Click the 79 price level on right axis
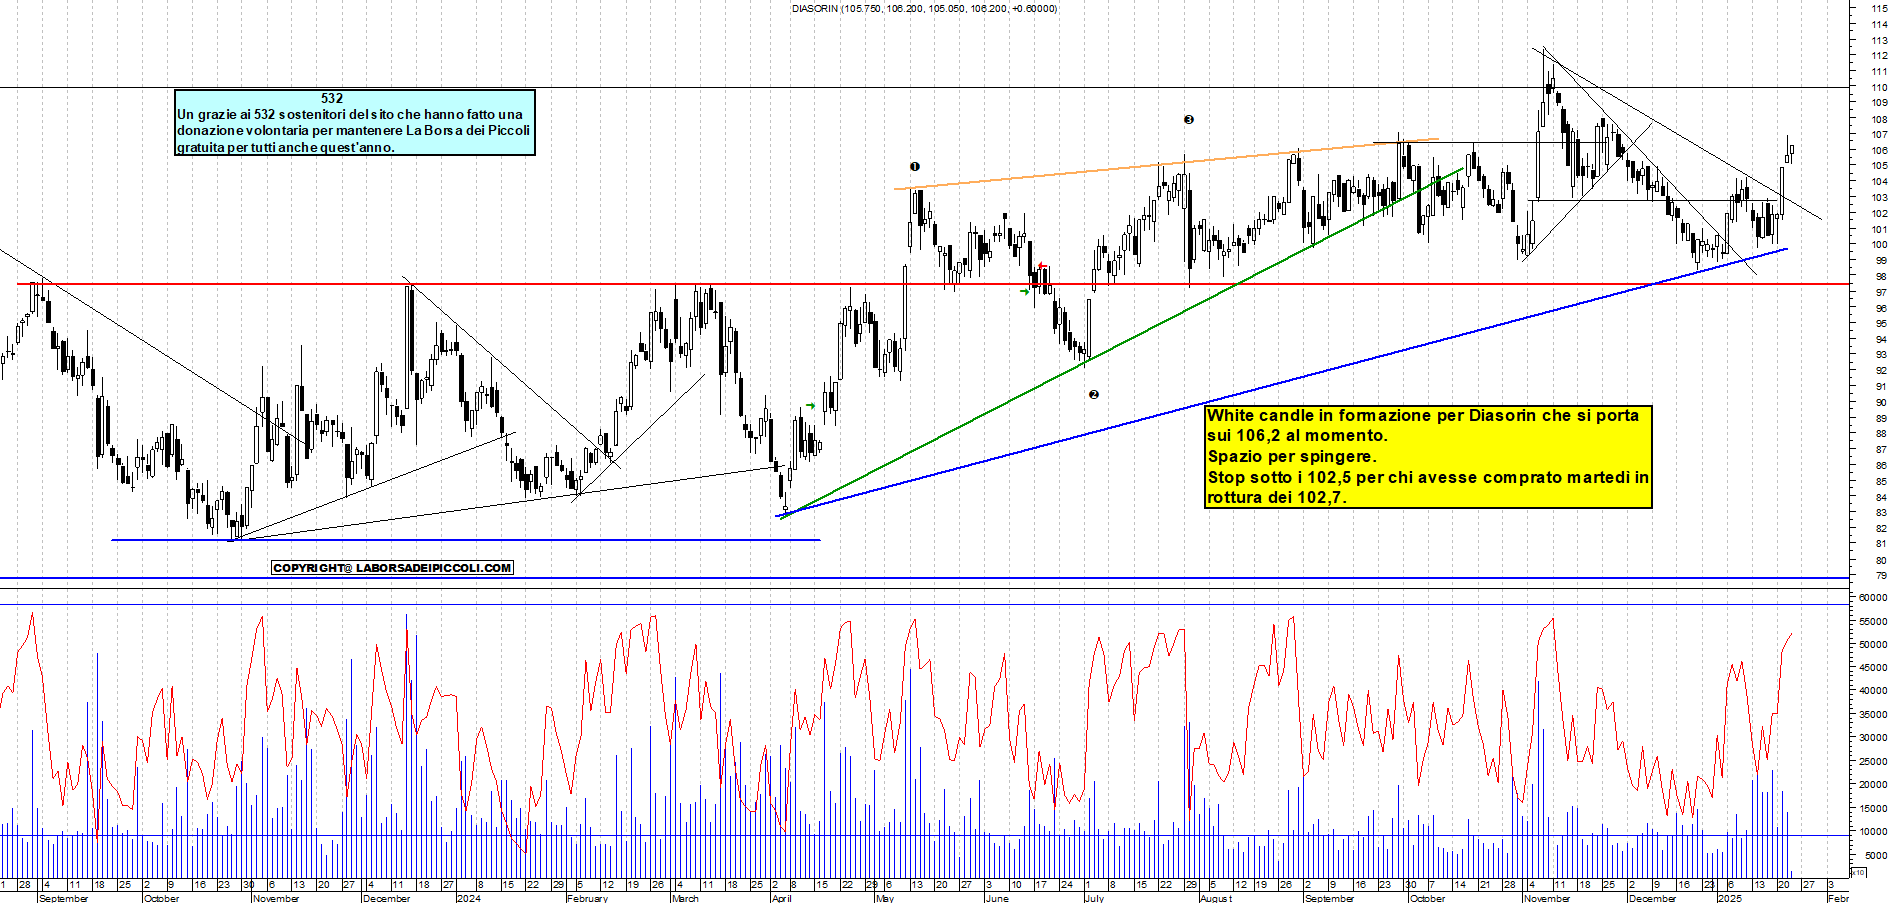This screenshot has width=1890, height=903. click(1881, 576)
